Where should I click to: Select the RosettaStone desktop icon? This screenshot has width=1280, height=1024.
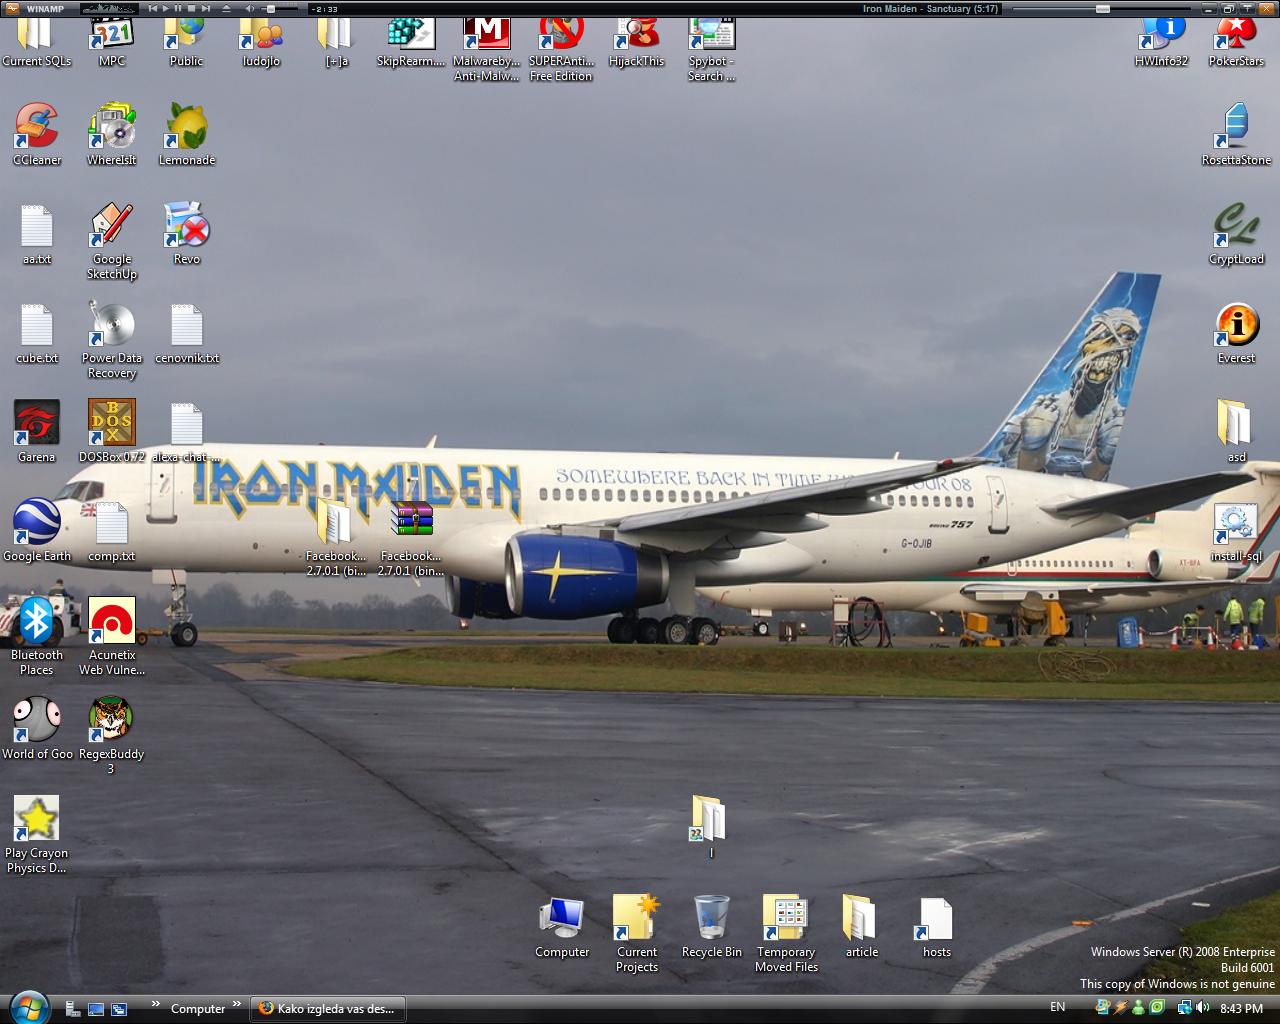click(x=1237, y=134)
